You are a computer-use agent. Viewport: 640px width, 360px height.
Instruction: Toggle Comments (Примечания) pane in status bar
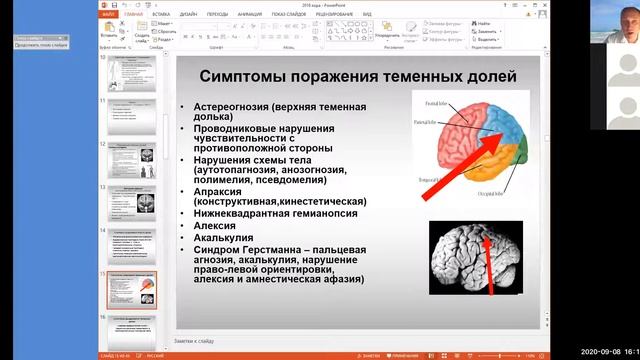402,356
